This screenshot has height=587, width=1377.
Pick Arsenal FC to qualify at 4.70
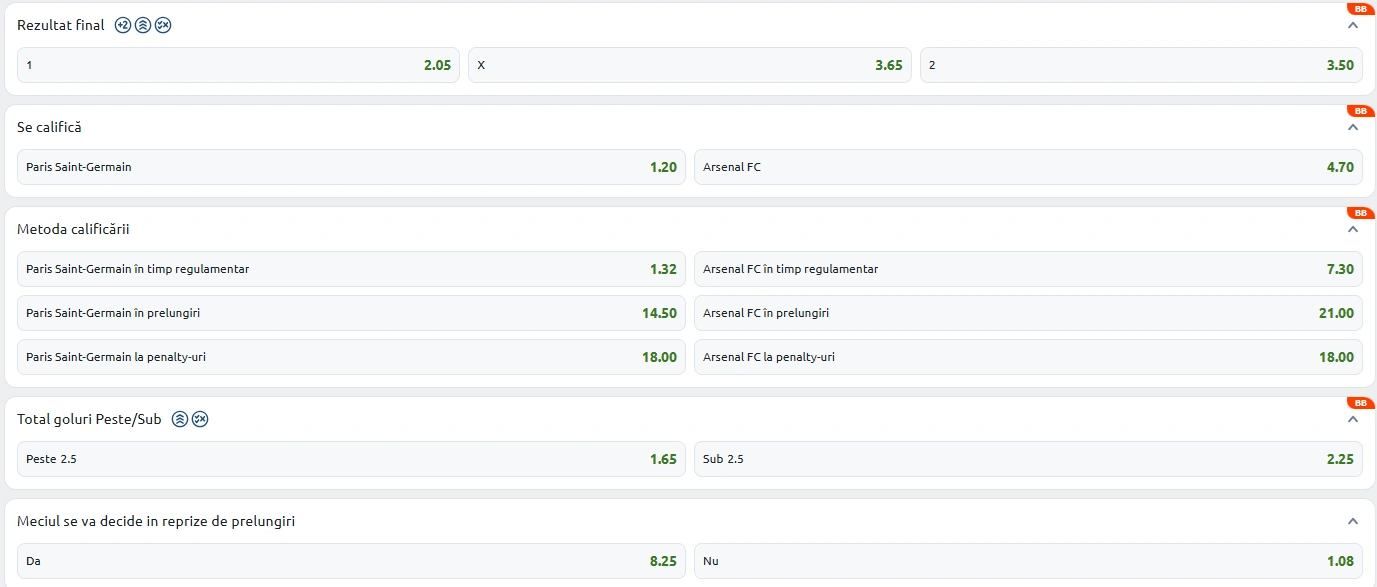point(1028,167)
